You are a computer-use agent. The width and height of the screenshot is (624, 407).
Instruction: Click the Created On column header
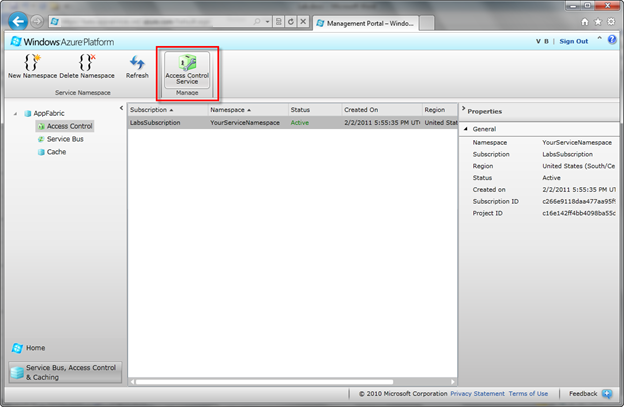tap(382, 110)
